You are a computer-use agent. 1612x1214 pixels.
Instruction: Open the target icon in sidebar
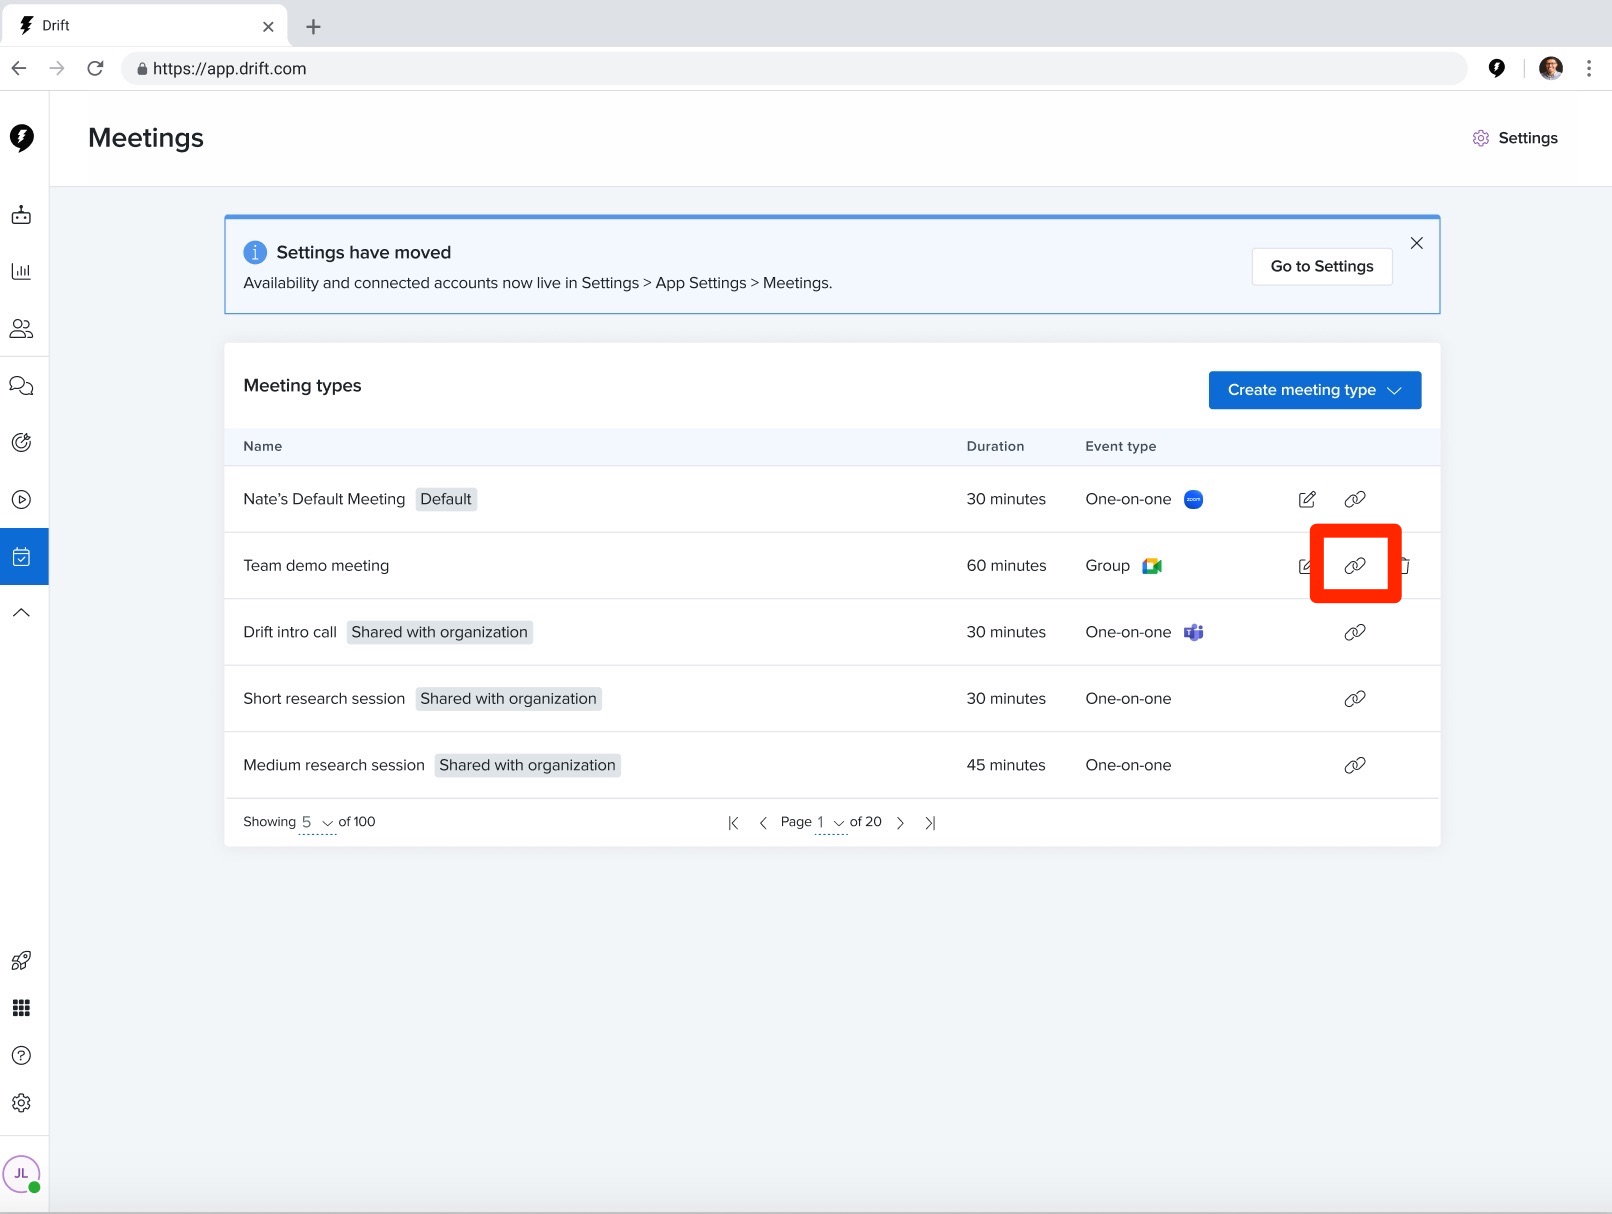click(x=21, y=442)
